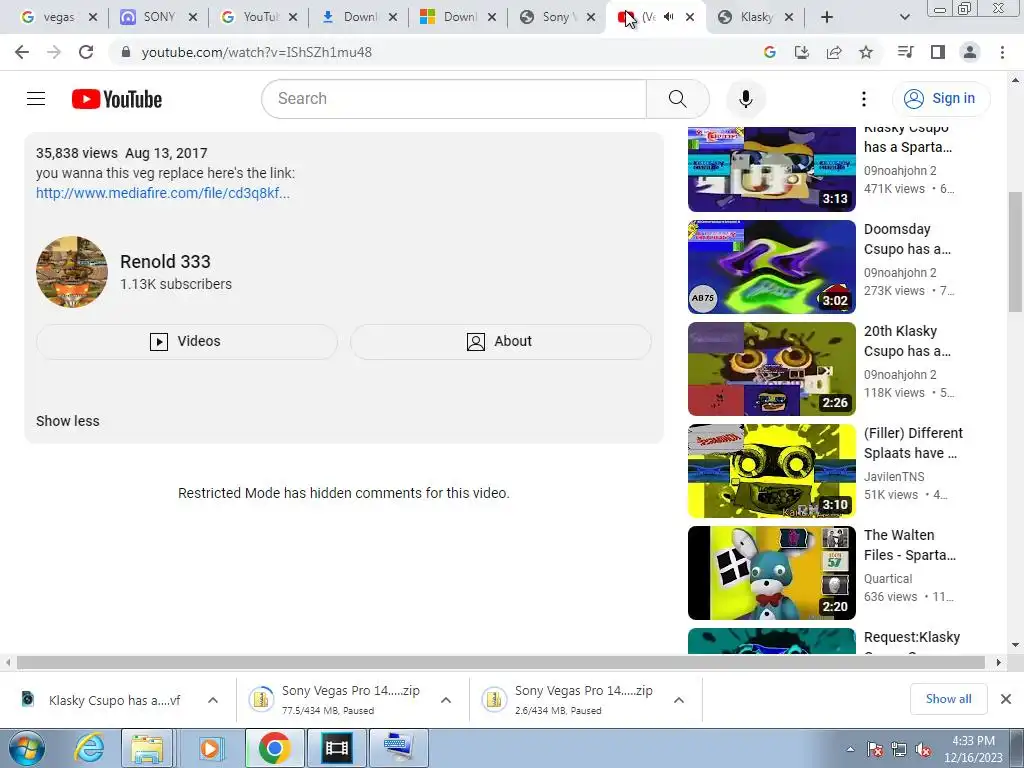The image size is (1024, 768).
Task: Open film strip app in taskbar
Action: 336,748
